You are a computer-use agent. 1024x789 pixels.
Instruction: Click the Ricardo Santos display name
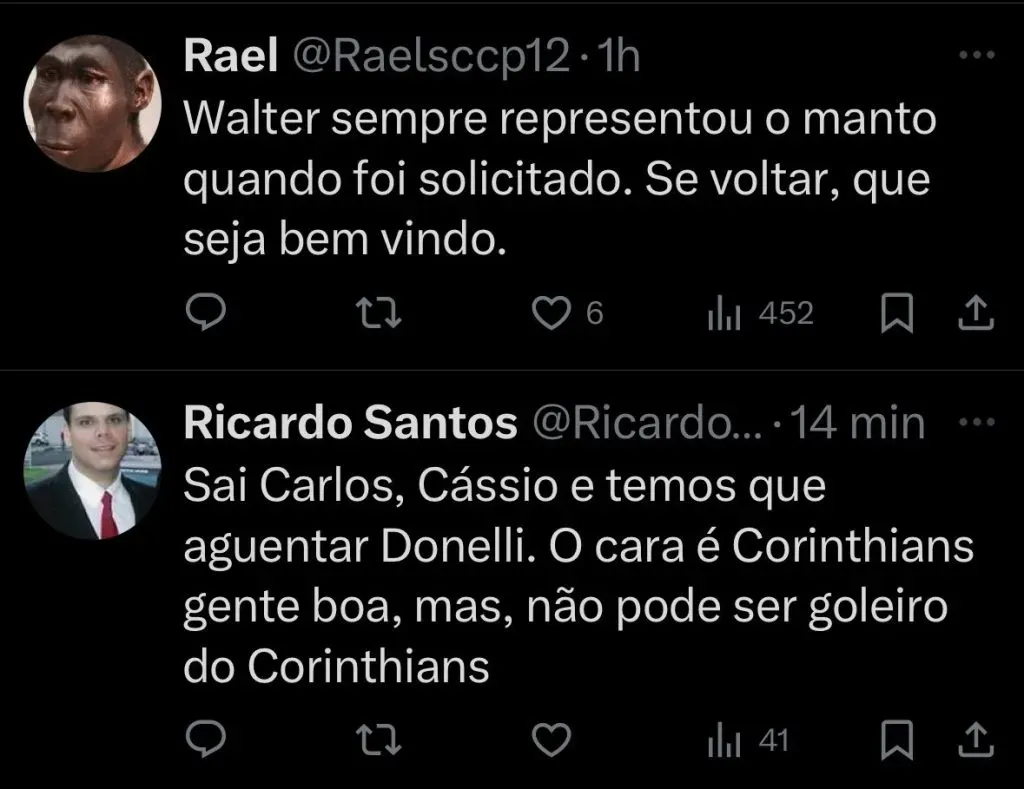tap(350, 424)
